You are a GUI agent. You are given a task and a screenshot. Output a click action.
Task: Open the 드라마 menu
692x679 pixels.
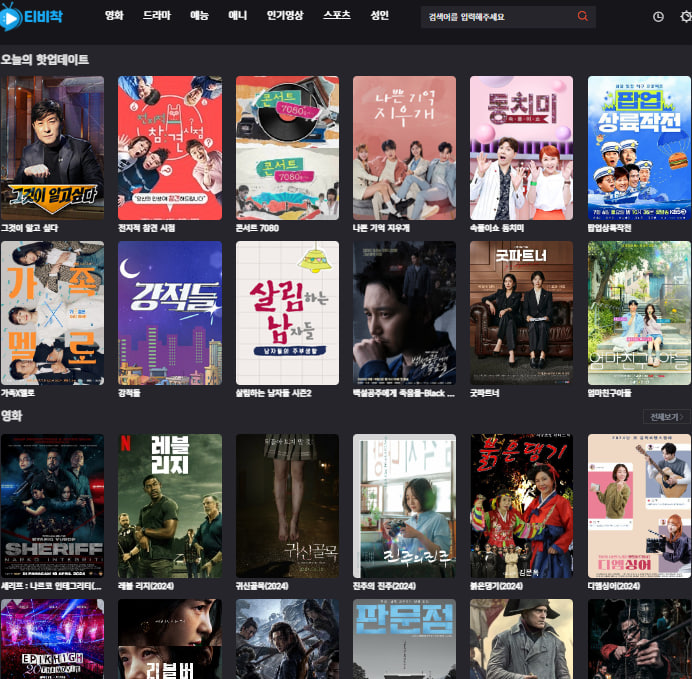pyautogui.click(x=157, y=15)
